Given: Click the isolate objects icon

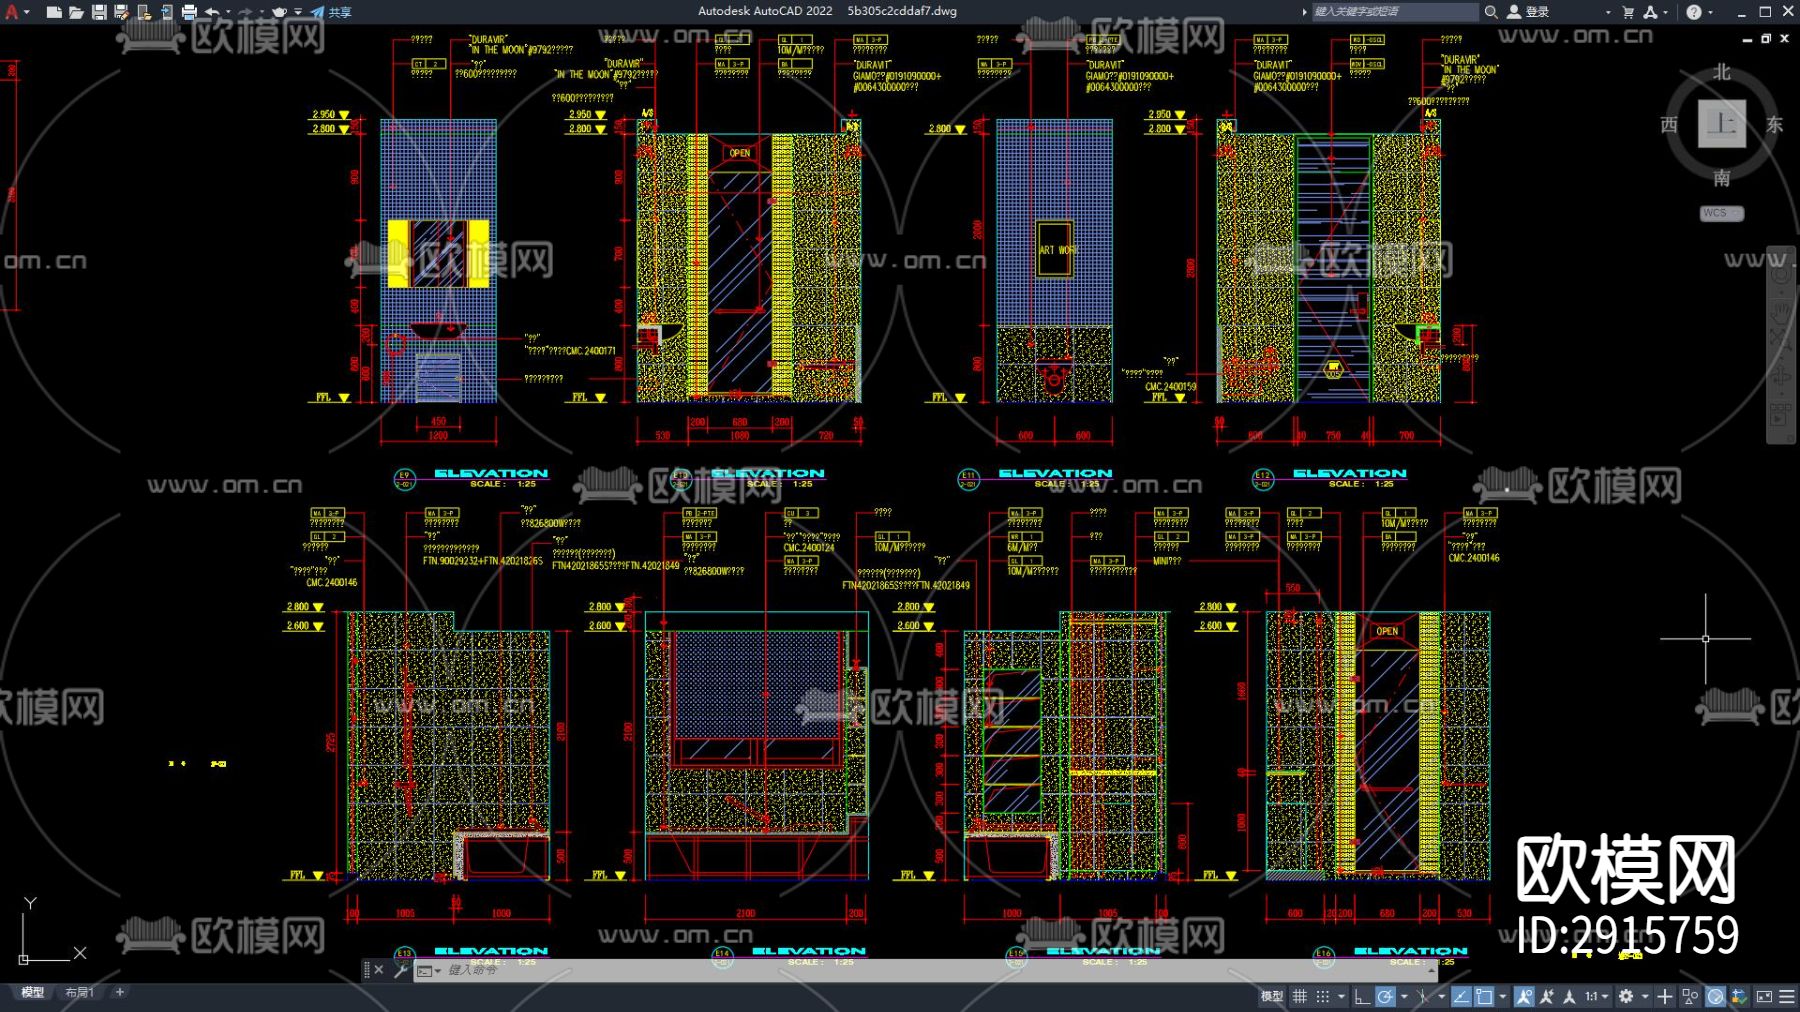Looking at the screenshot, I should click(1690, 996).
